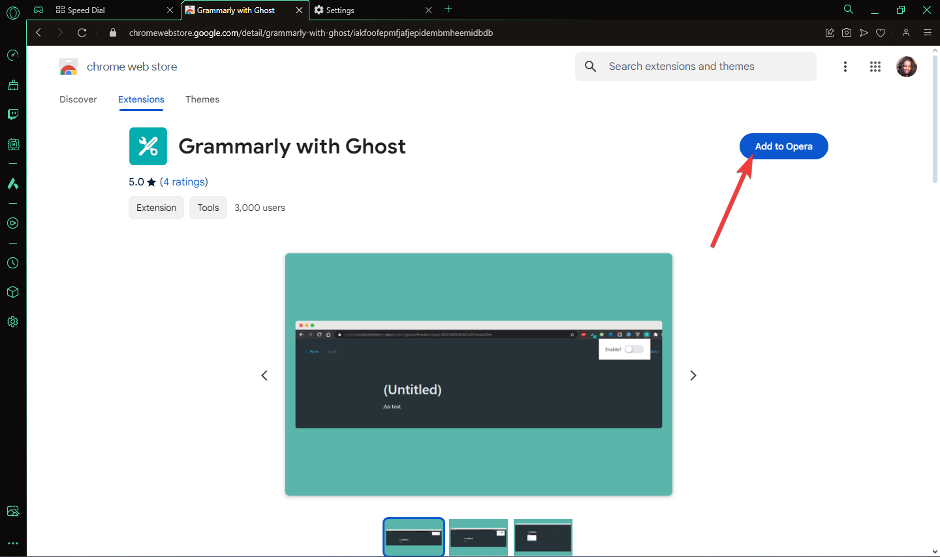Click the Tools category chip
This screenshot has width=940, height=557.
208,207
